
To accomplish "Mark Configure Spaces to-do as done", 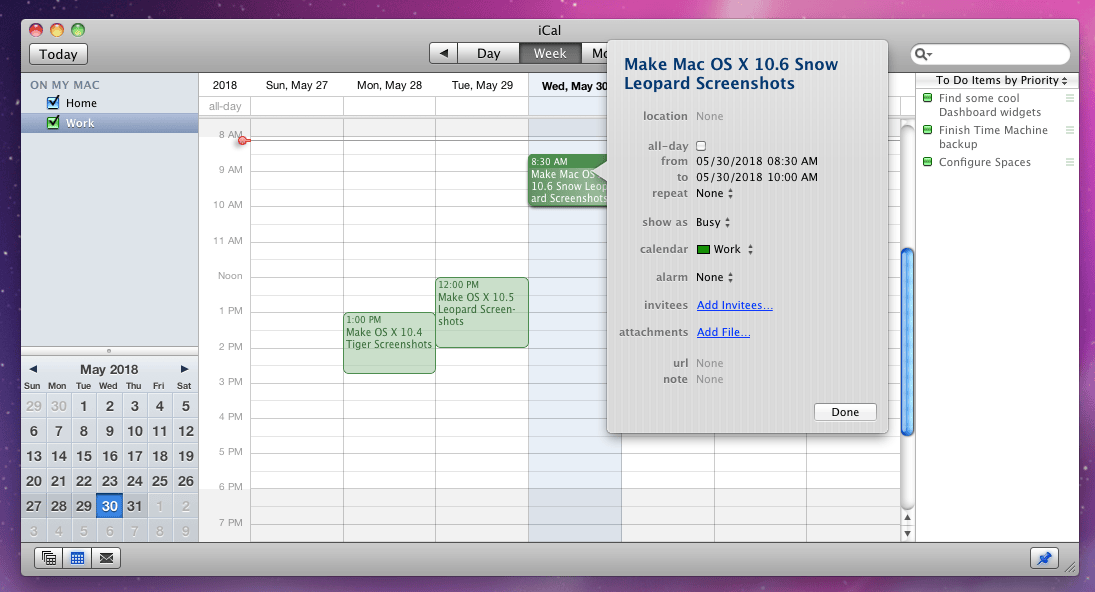I will tap(927, 162).
